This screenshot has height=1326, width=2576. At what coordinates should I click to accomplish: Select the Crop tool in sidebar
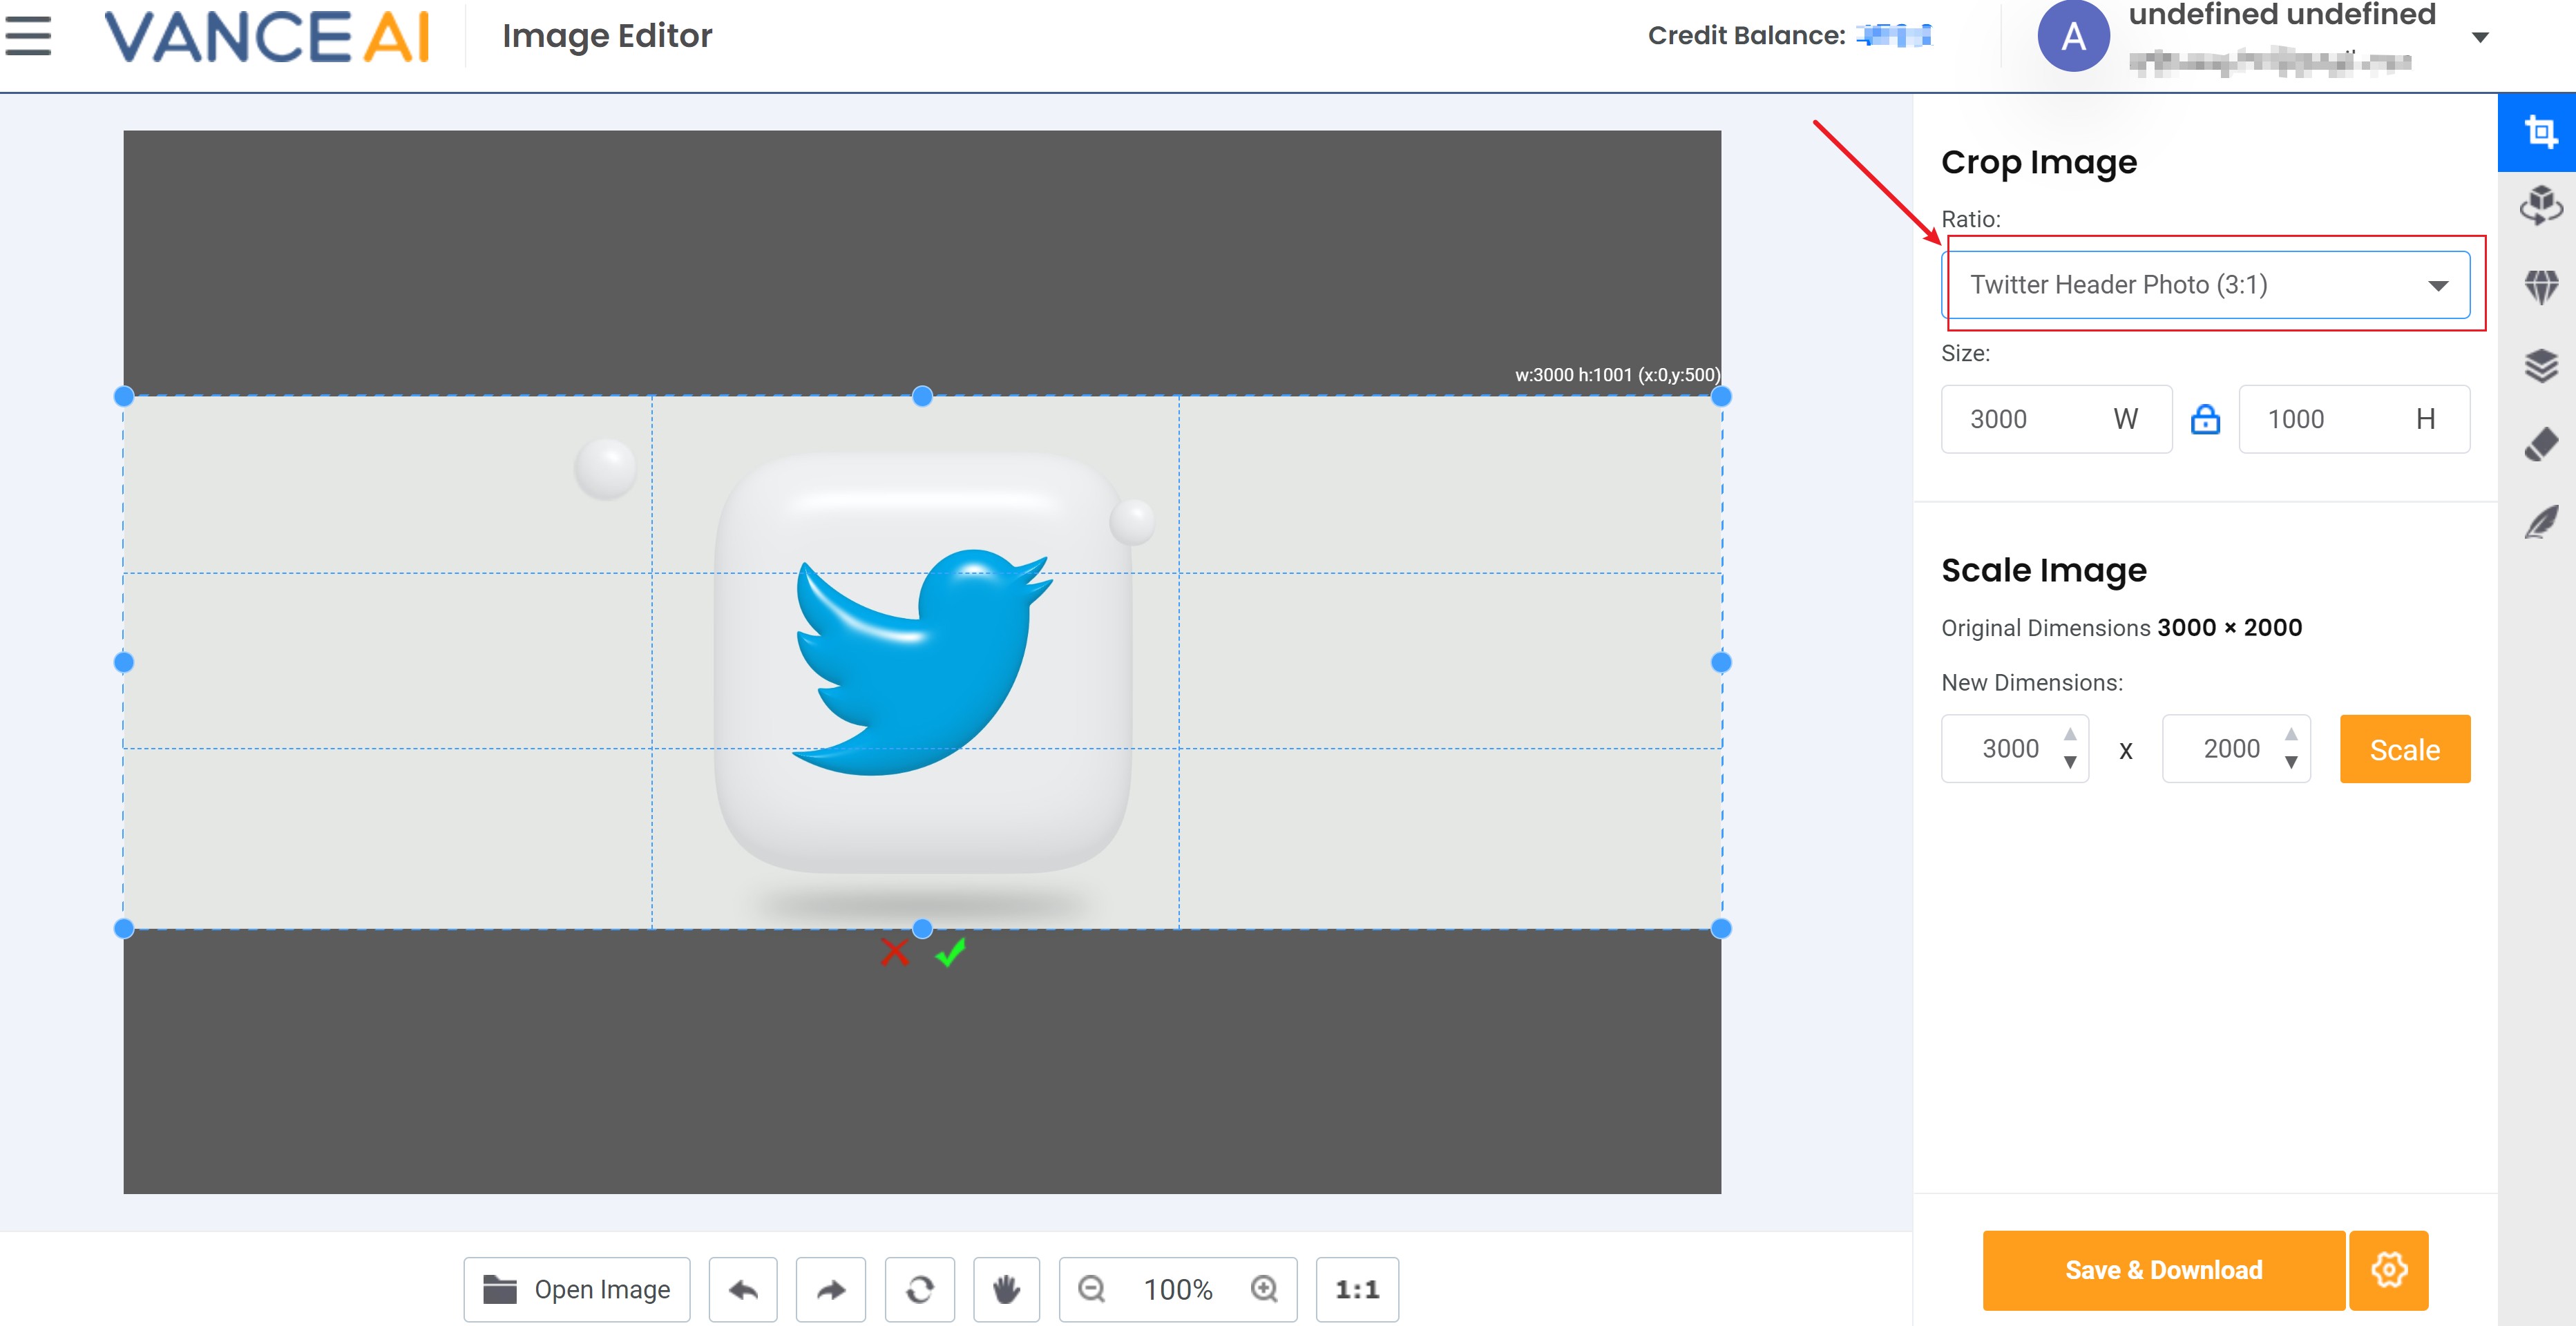(2540, 132)
